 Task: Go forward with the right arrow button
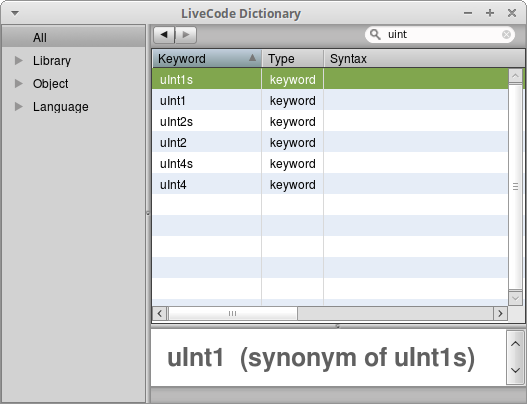[x=186, y=35]
